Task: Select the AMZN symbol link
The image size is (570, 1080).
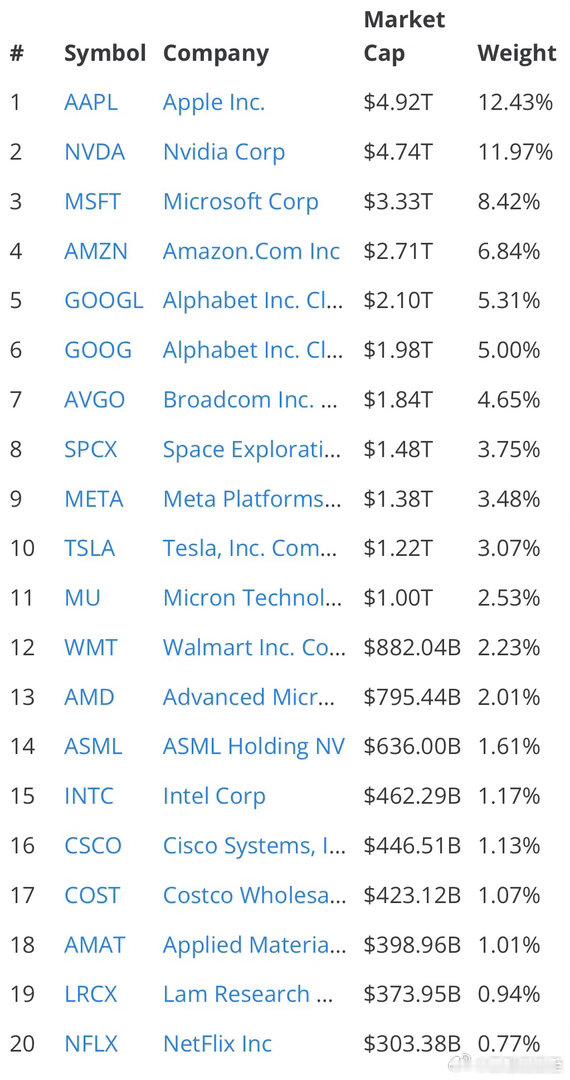Action: 96,251
